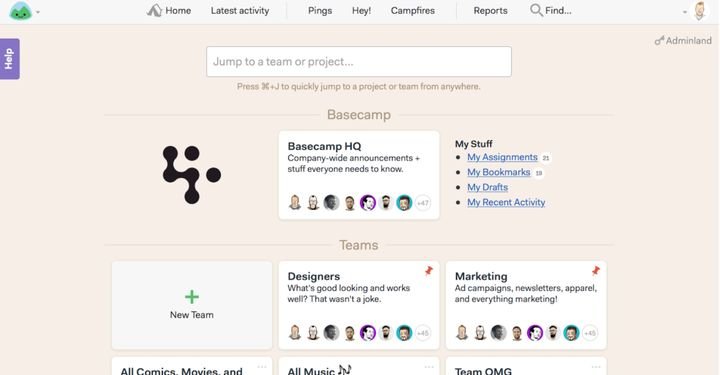Viewport: 720px width, 375px height.
Task: Click the teal avatar on Marketing card
Action: click(x=571, y=333)
